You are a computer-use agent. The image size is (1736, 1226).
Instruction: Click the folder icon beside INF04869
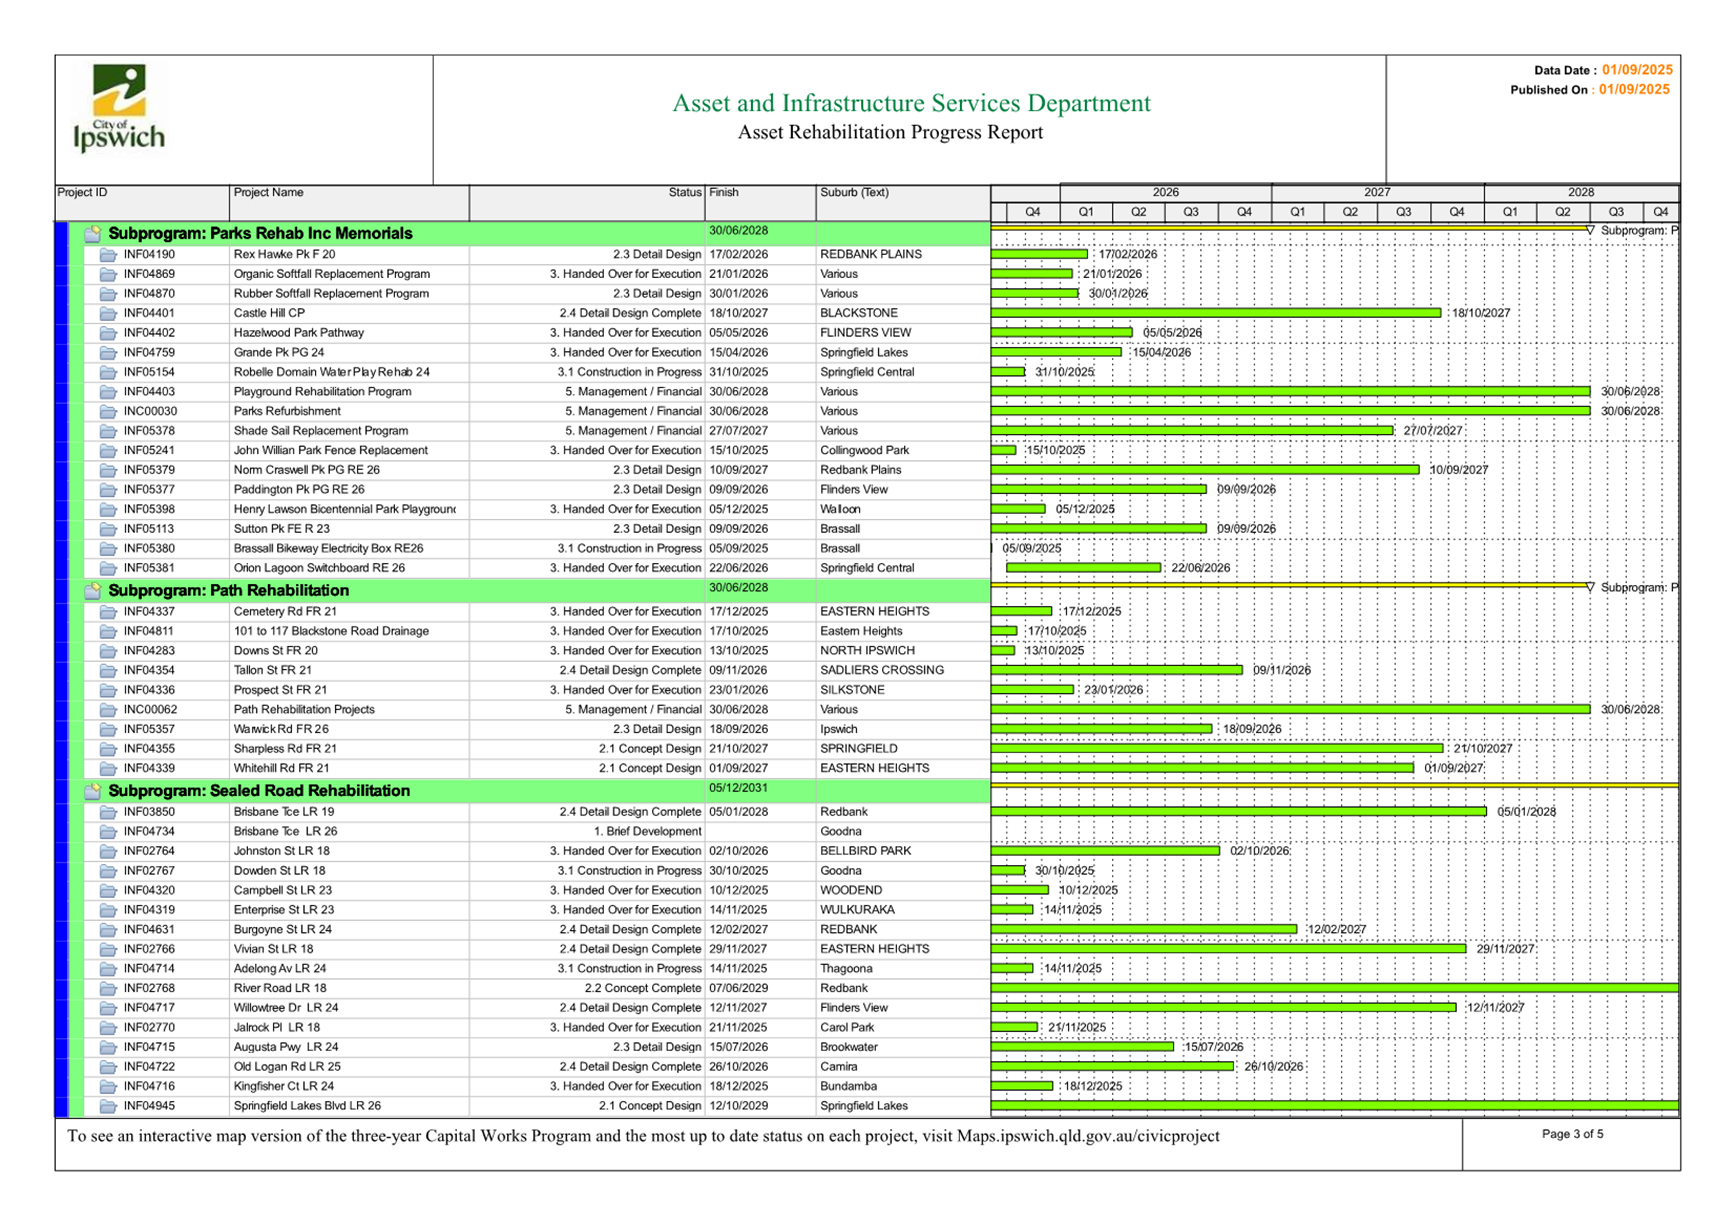tap(108, 274)
